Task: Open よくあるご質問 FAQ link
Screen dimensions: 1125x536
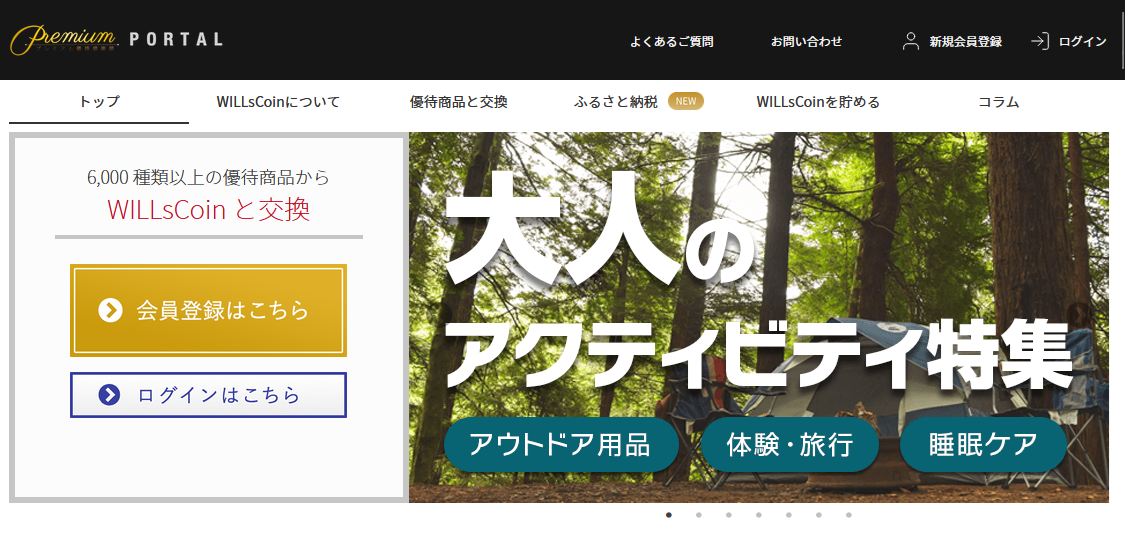Action: click(672, 42)
